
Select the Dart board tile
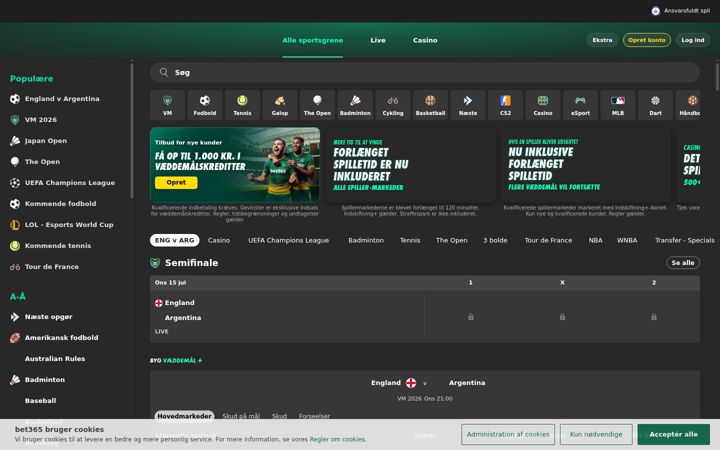coord(655,105)
